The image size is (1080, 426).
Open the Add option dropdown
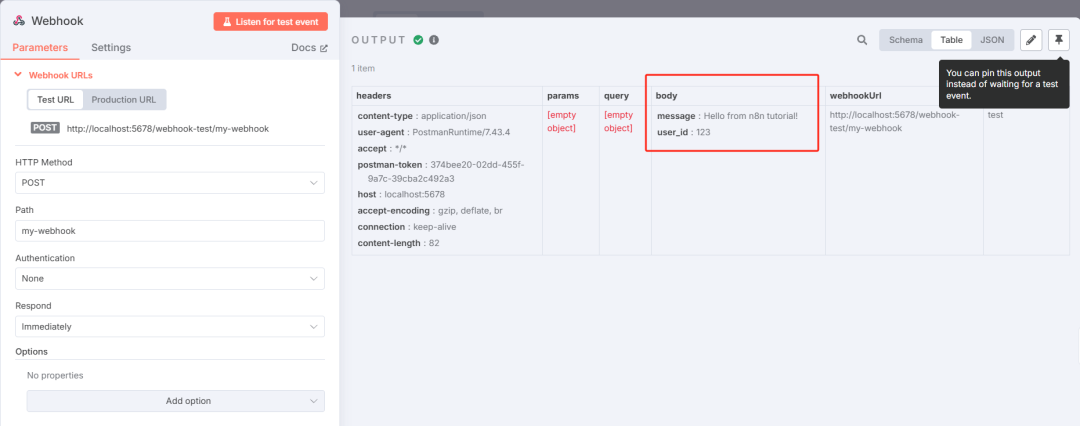tap(176, 400)
